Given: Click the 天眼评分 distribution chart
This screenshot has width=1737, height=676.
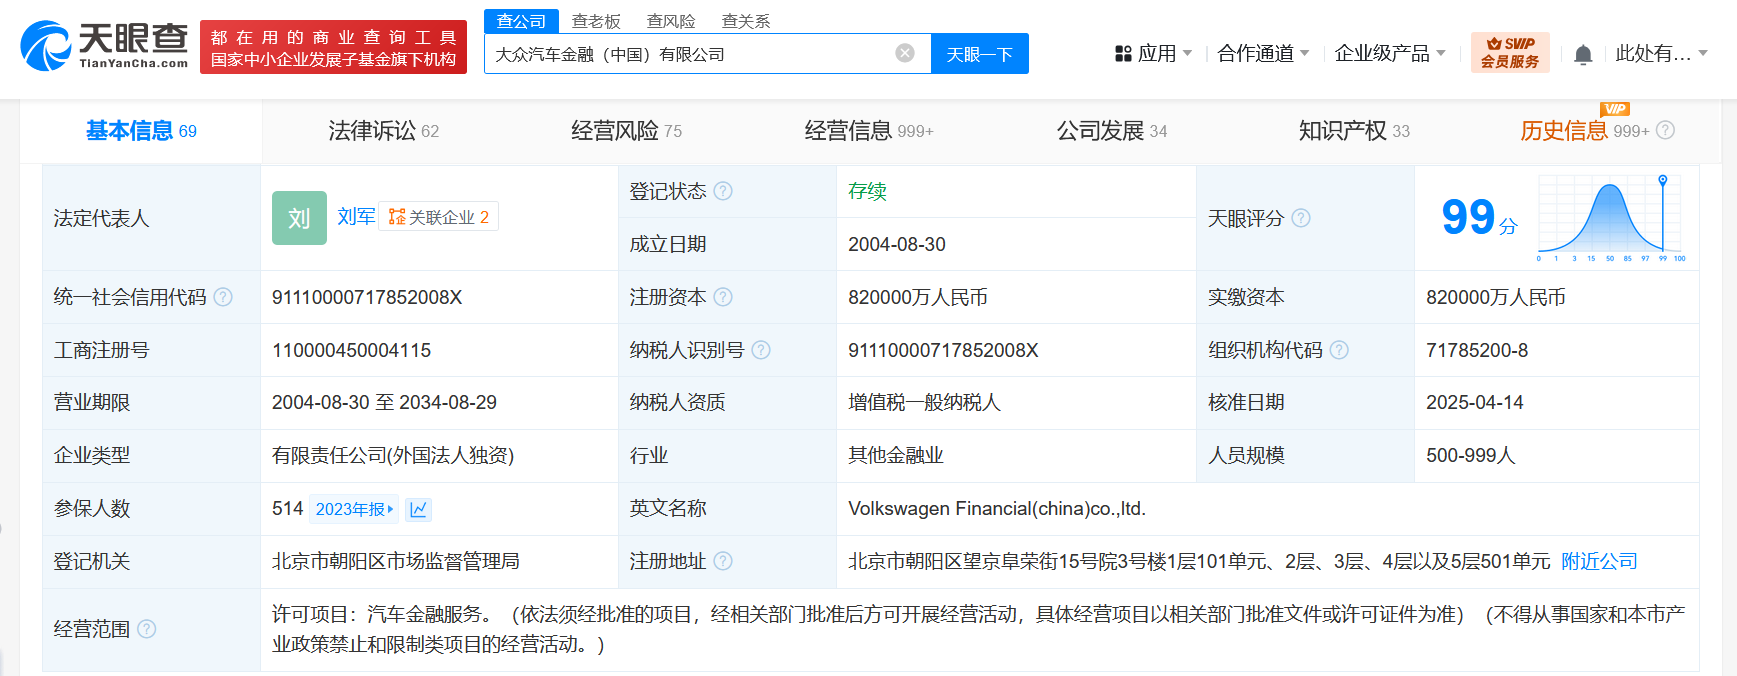Looking at the screenshot, I should (1610, 218).
